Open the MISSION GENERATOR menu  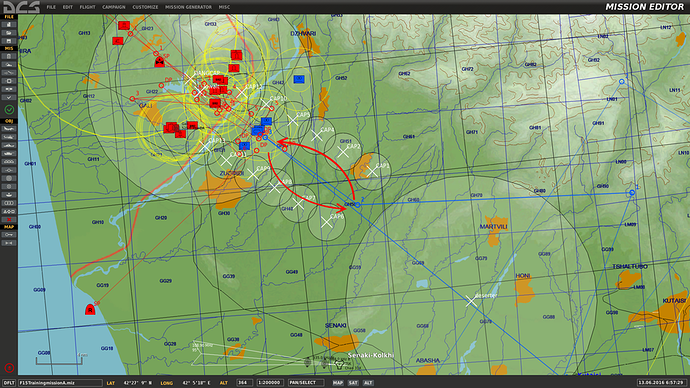pyautogui.click(x=188, y=7)
